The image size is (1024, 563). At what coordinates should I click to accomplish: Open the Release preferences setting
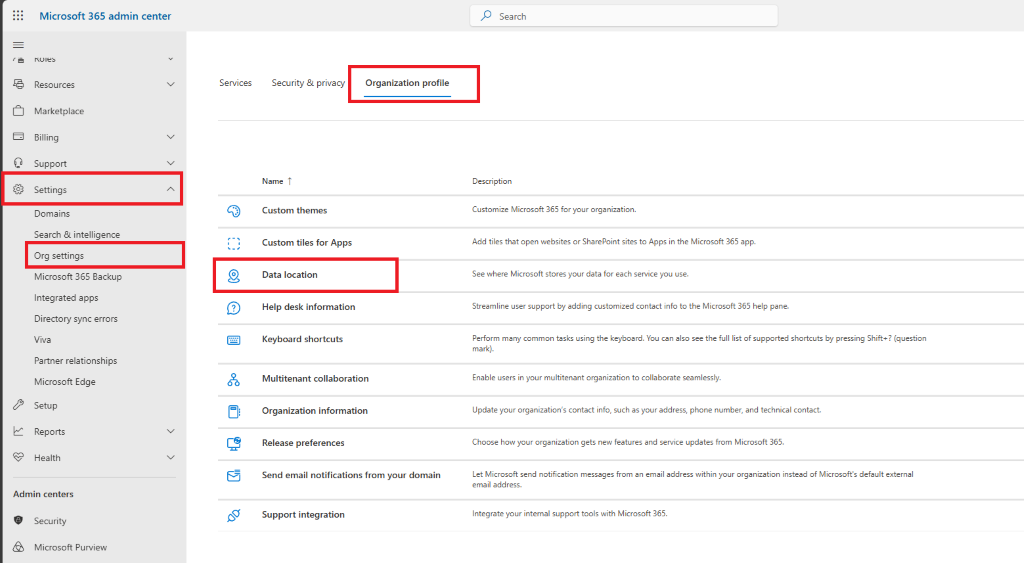(303, 443)
